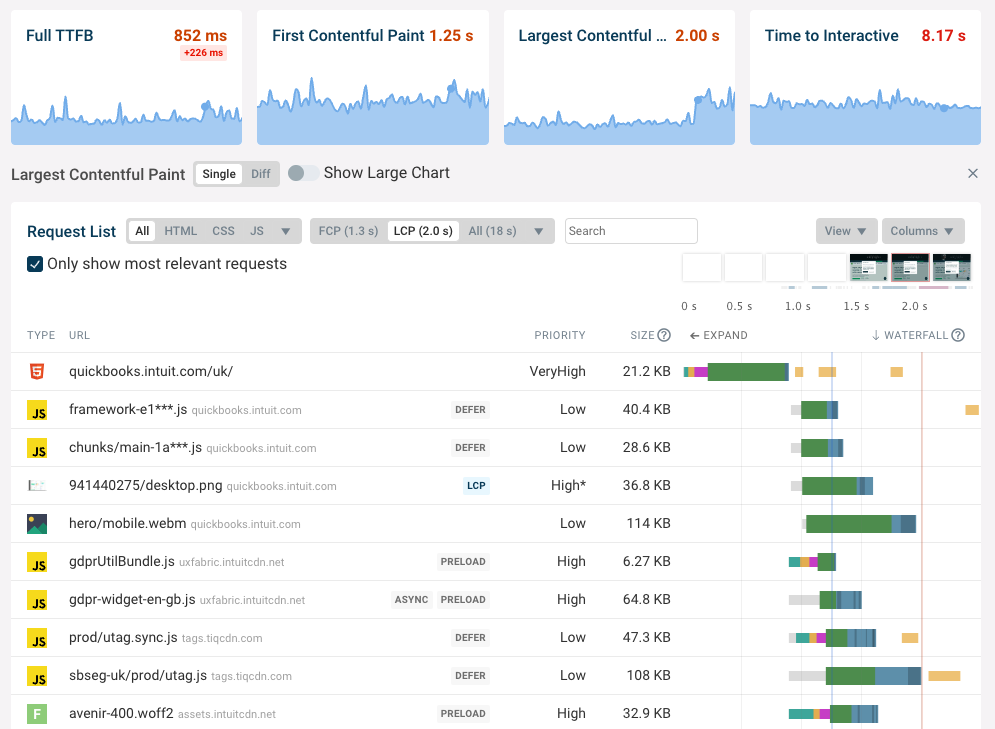Click the help icon next to SIZE
This screenshot has width=995, height=729.
(x=664, y=335)
